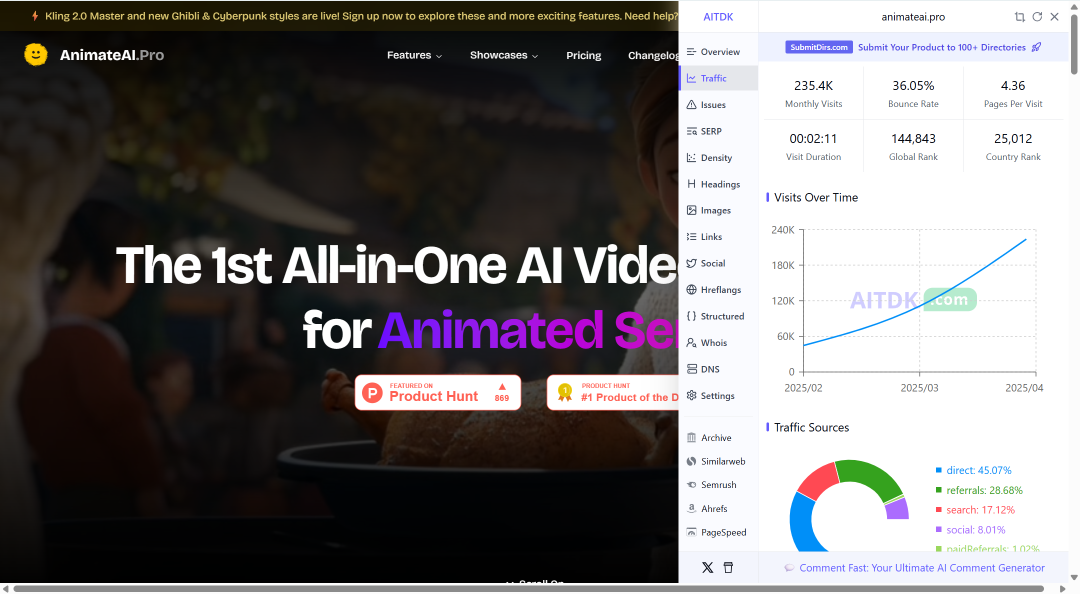Open the Comment Fast AI Comment Generator link
The height and width of the screenshot is (594, 1080).
[922, 568]
